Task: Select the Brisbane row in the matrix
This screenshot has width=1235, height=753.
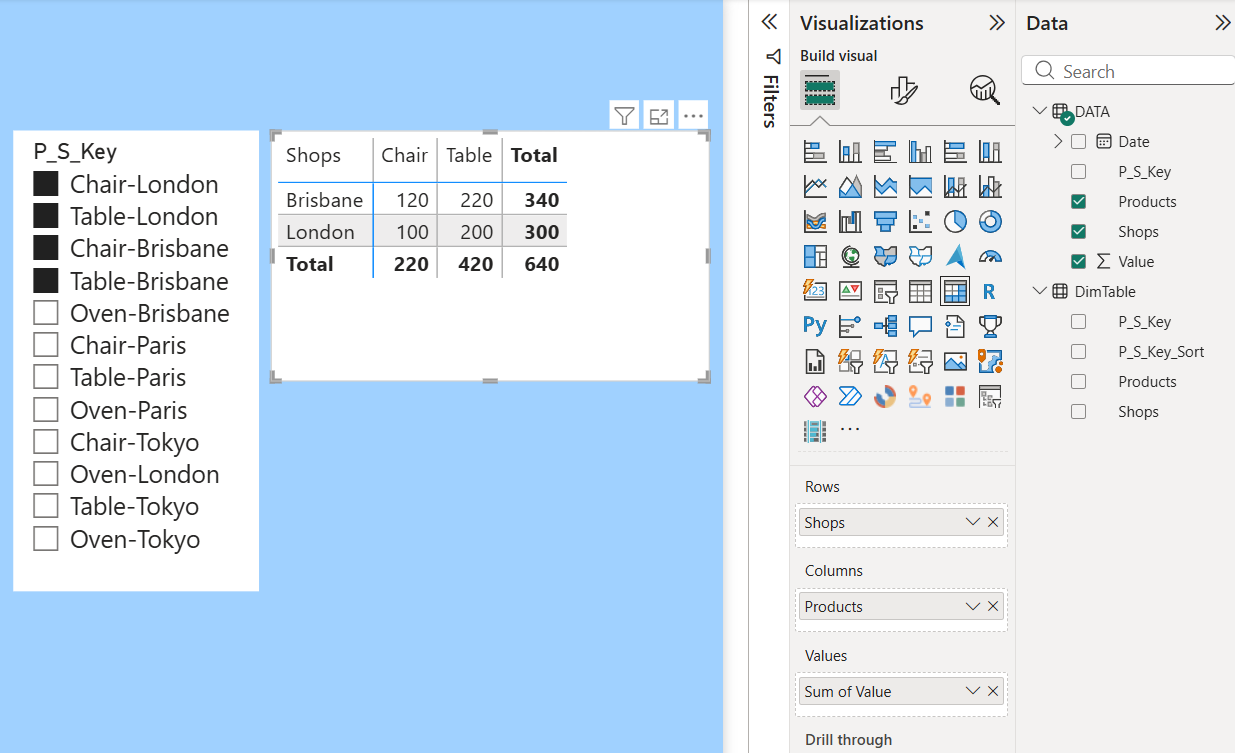Action: tap(324, 200)
